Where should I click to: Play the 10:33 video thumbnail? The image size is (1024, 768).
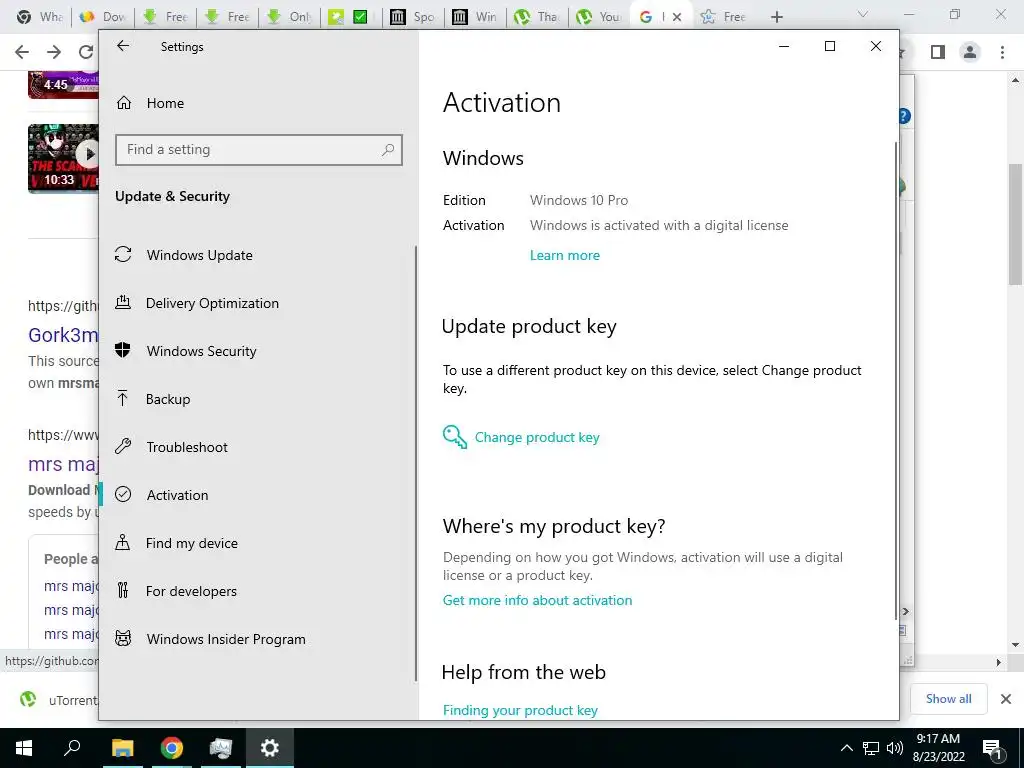63,158
